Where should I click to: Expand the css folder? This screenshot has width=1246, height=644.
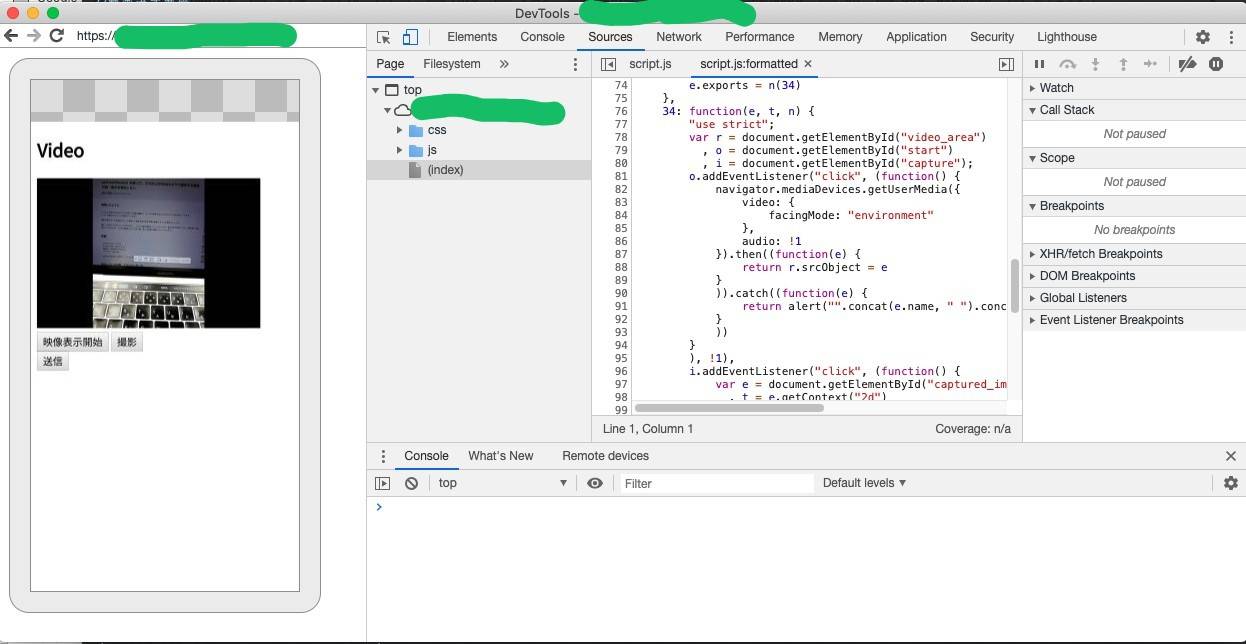coord(400,130)
